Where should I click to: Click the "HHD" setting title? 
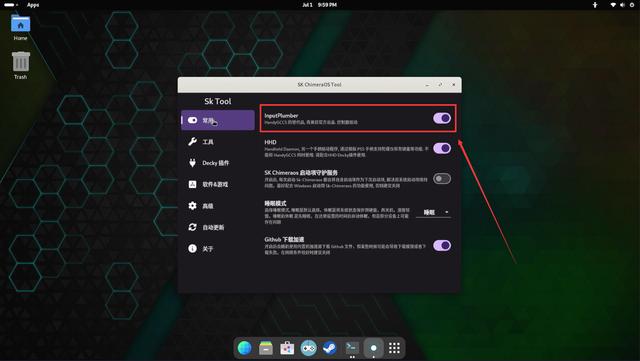[270, 142]
